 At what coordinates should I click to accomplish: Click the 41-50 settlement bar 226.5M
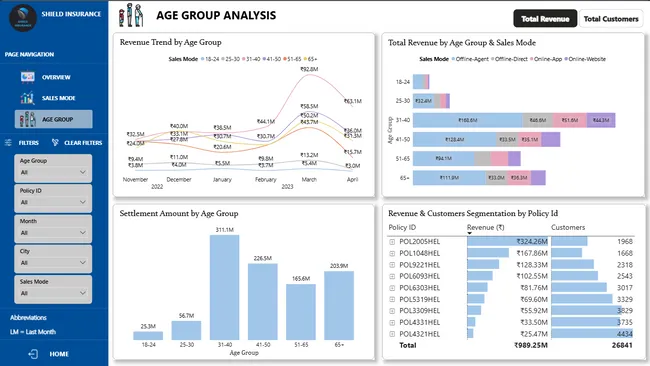[x=263, y=302]
